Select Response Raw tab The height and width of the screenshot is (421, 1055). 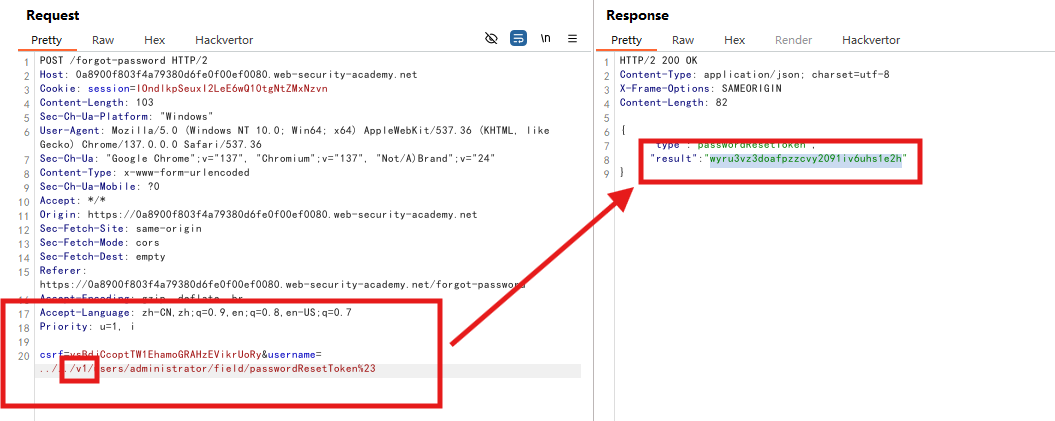683,40
